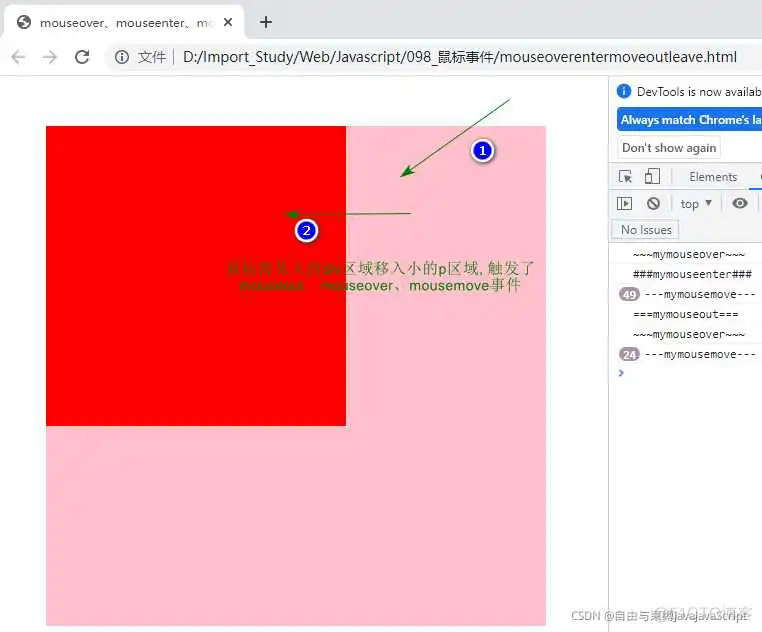Click the browser back arrow
The height and width of the screenshot is (632, 762).
tap(18, 57)
